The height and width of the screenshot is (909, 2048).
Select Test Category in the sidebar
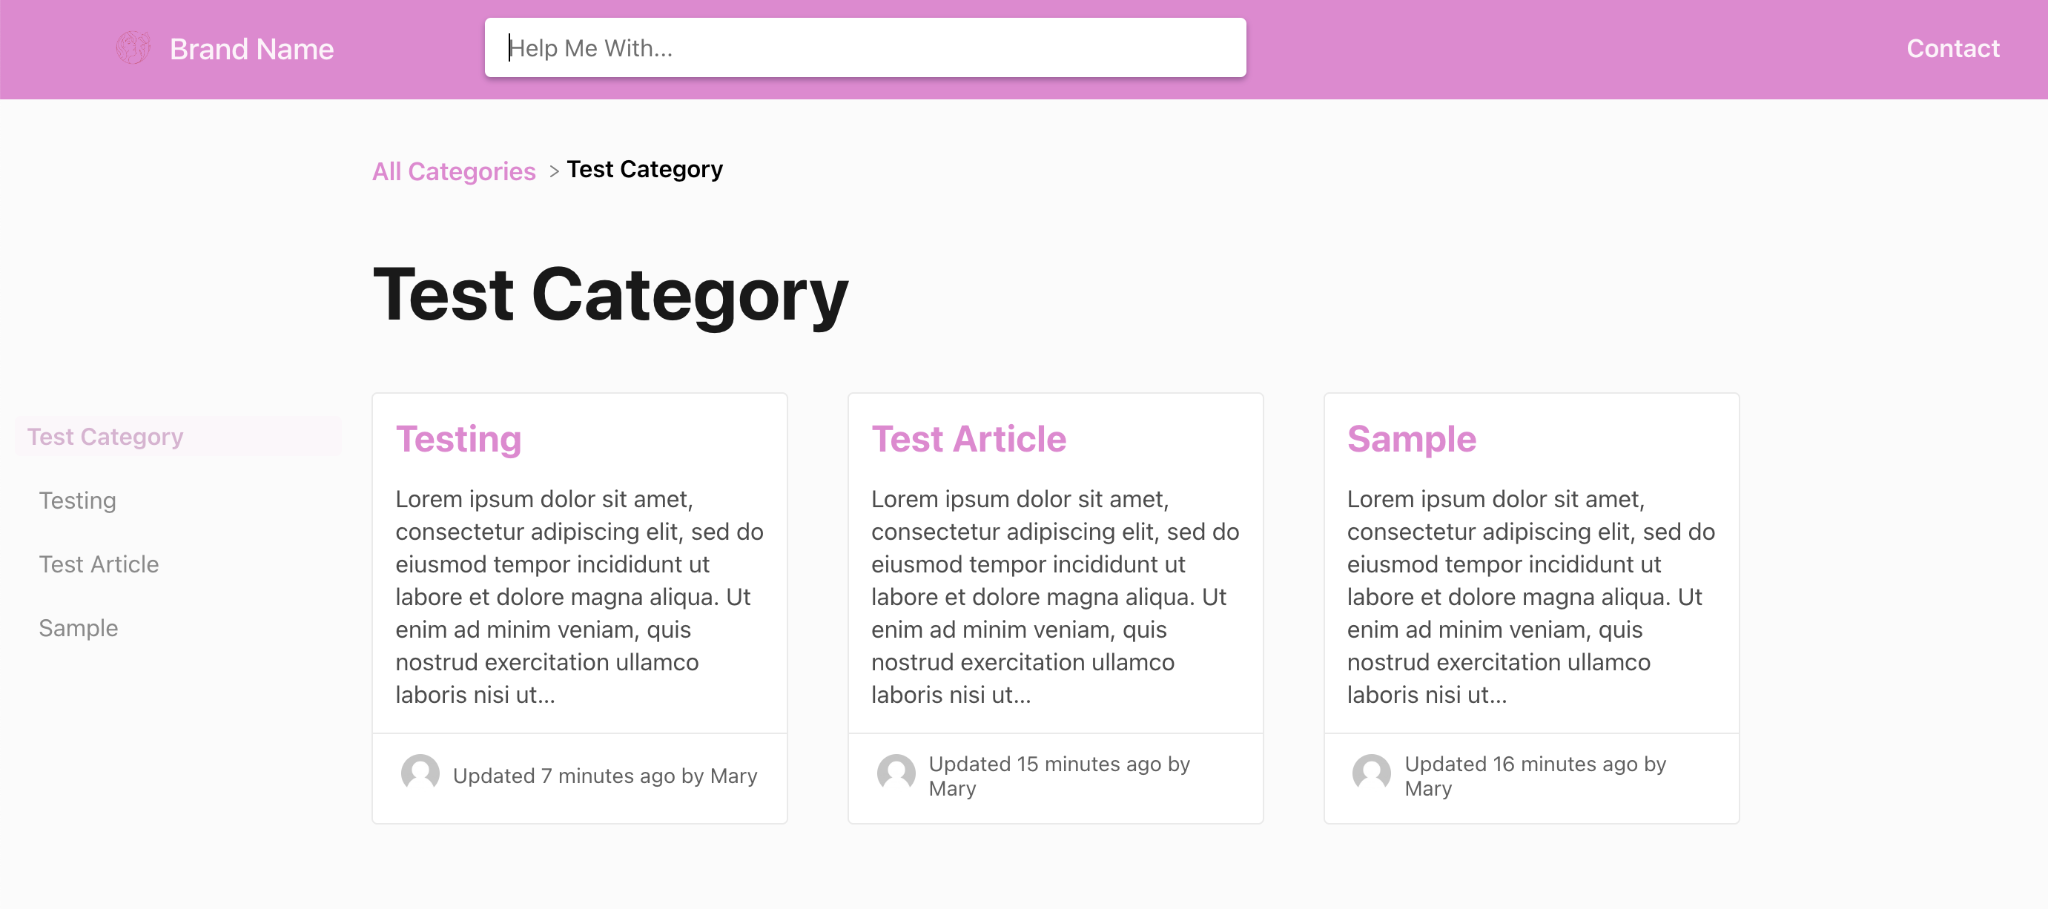coord(178,437)
